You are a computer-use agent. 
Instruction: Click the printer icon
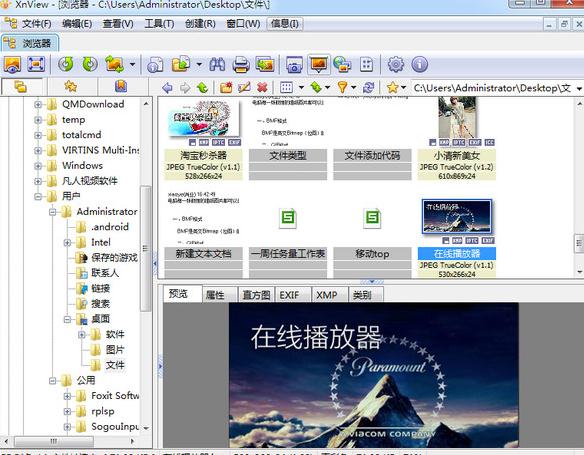(241, 65)
